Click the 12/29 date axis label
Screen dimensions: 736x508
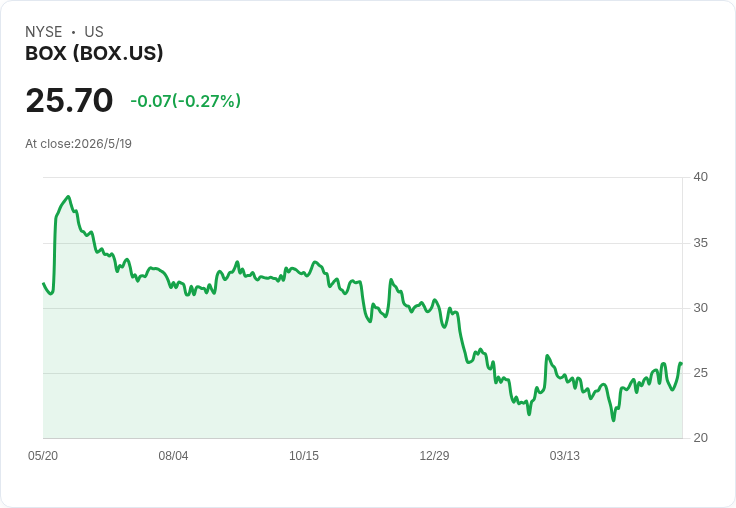434,456
